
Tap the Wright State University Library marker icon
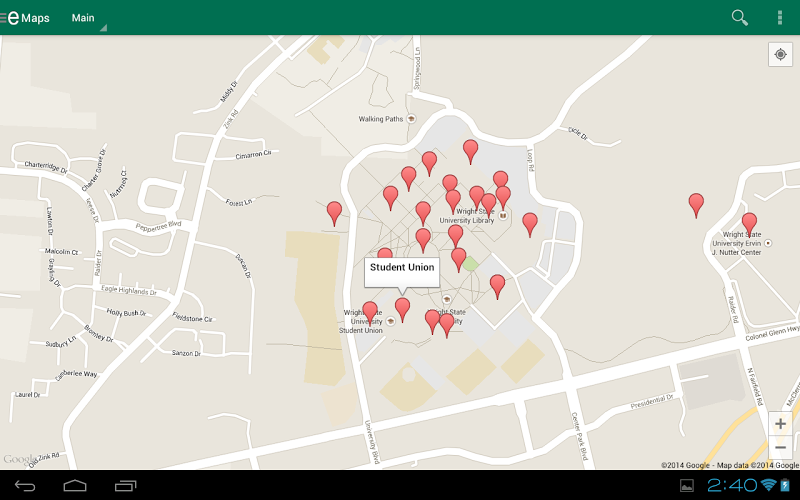pos(503,216)
